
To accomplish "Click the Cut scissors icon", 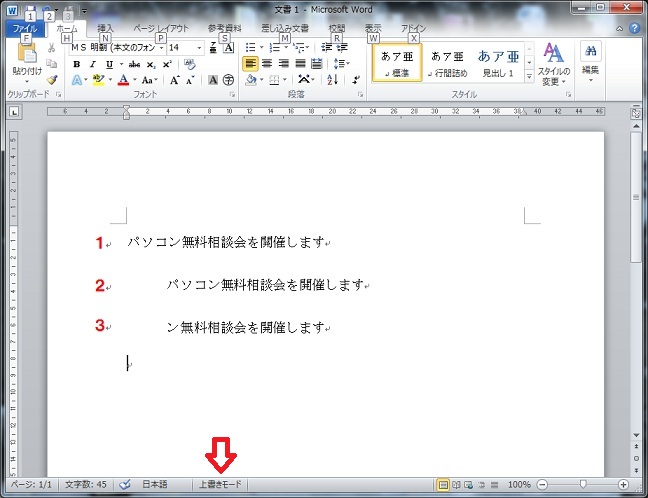I will tap(51, 48).
